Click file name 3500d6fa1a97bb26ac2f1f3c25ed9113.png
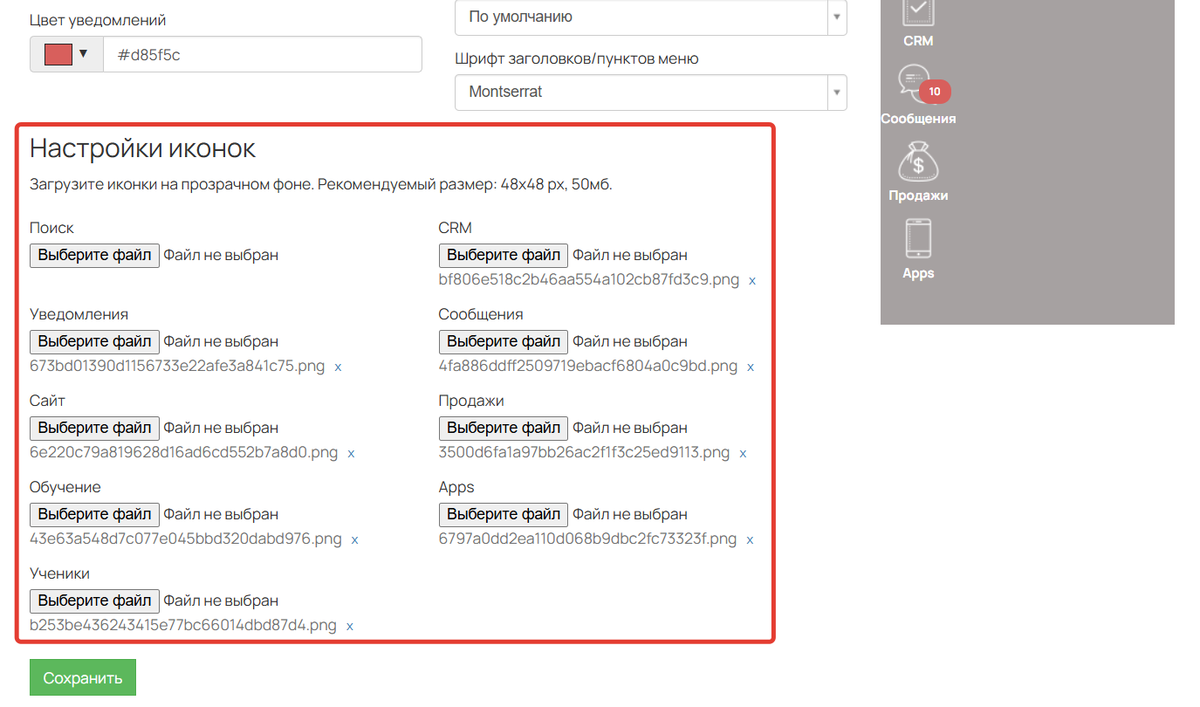The width and height of the screenshot is (1200, 707). (585, 453)
